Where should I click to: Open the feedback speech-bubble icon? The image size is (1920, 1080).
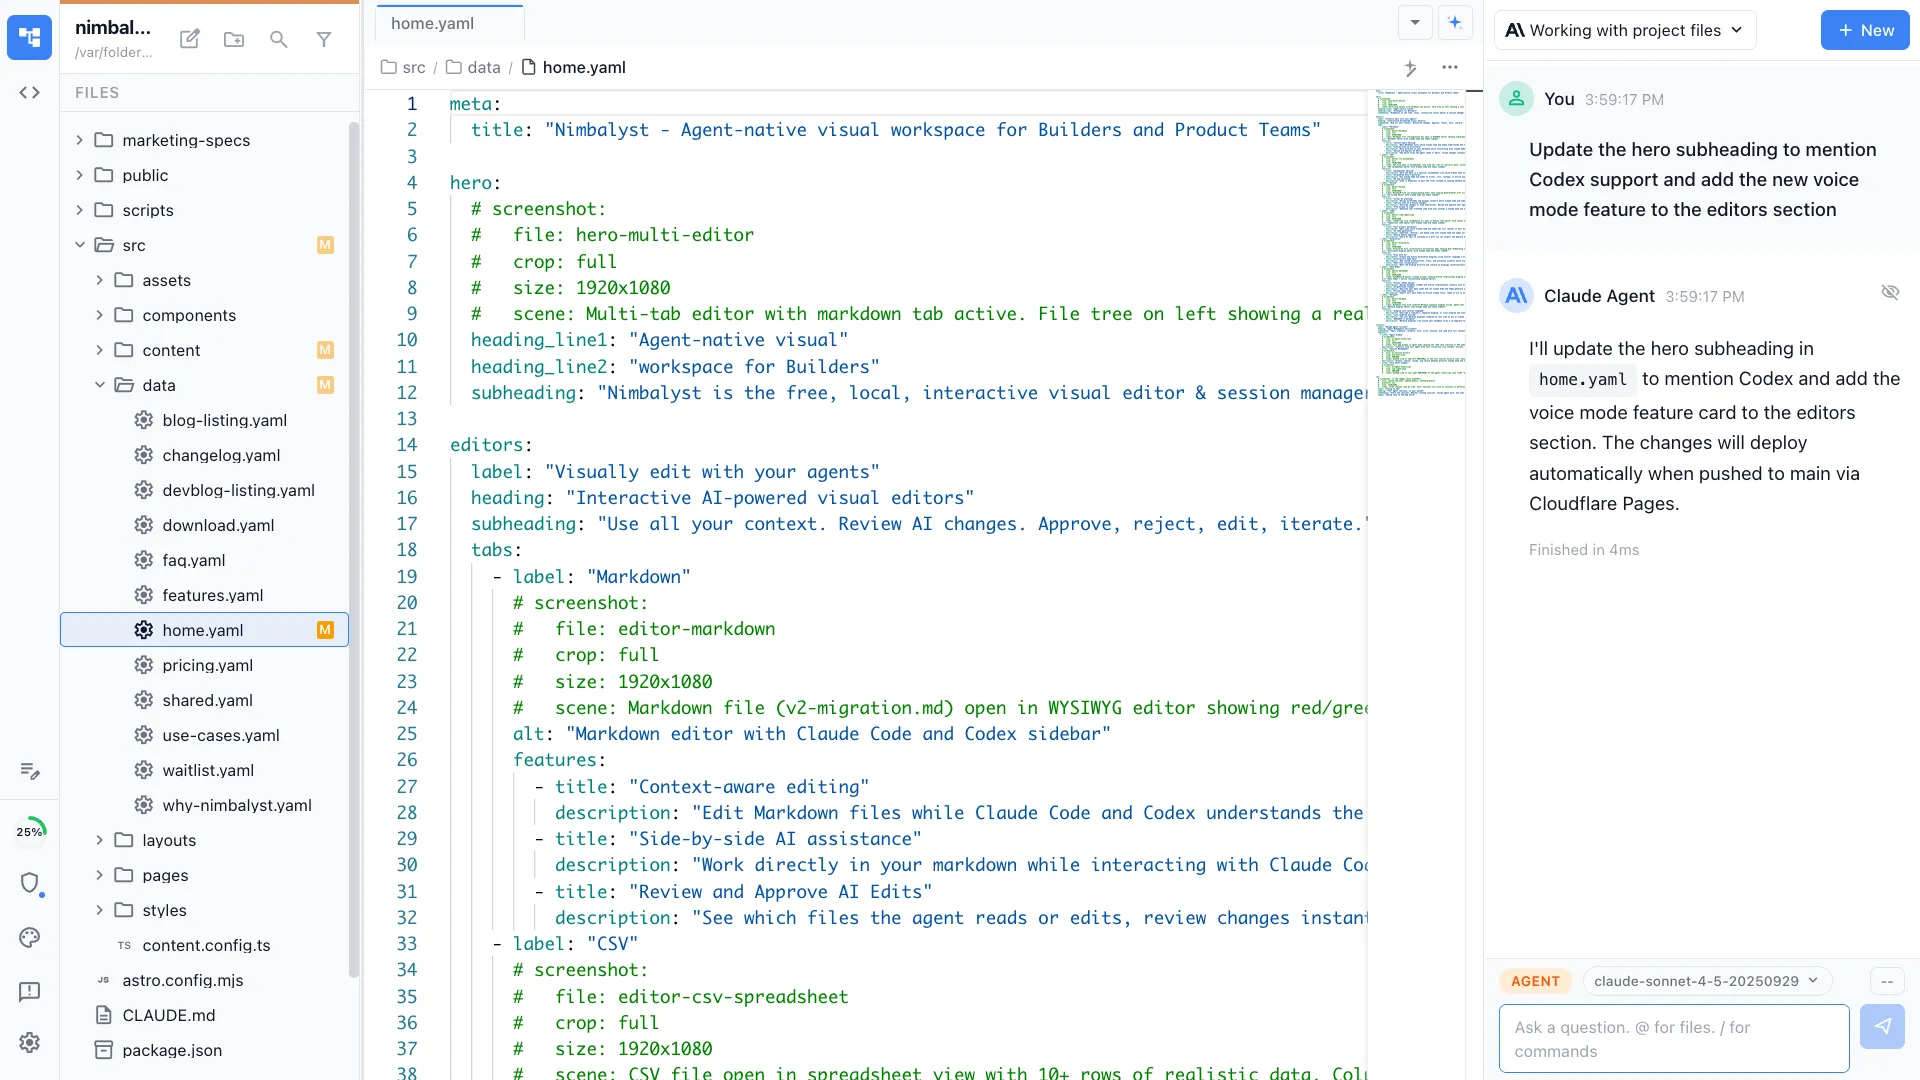tap(29, 992)
